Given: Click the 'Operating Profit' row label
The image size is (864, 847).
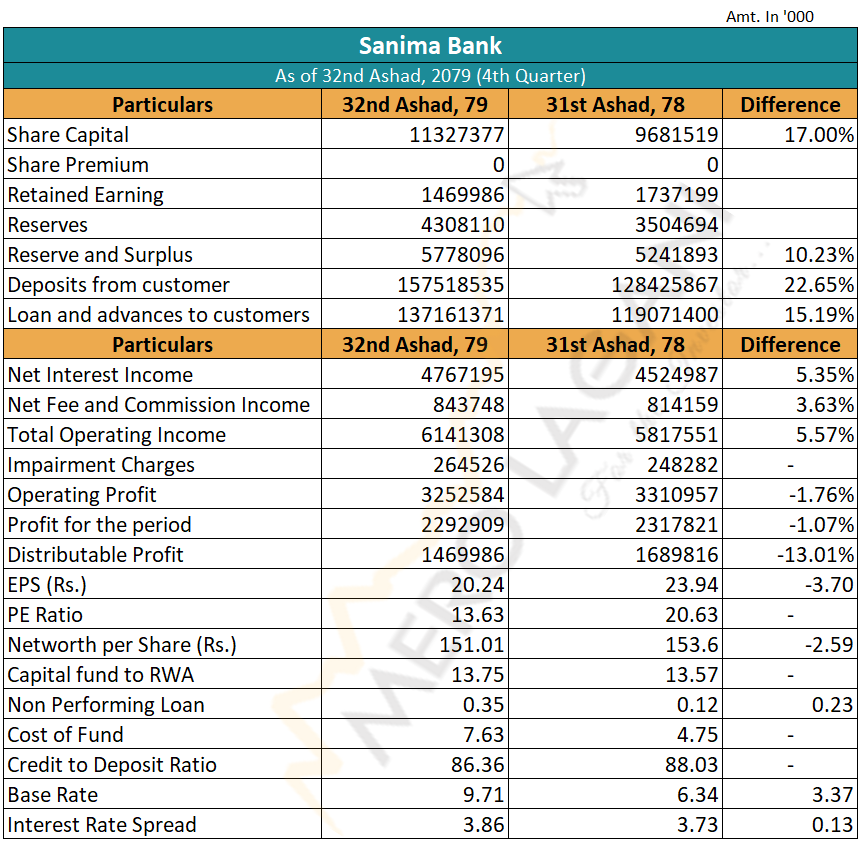Looking at the screenshot, I should [x=82, y=495].
